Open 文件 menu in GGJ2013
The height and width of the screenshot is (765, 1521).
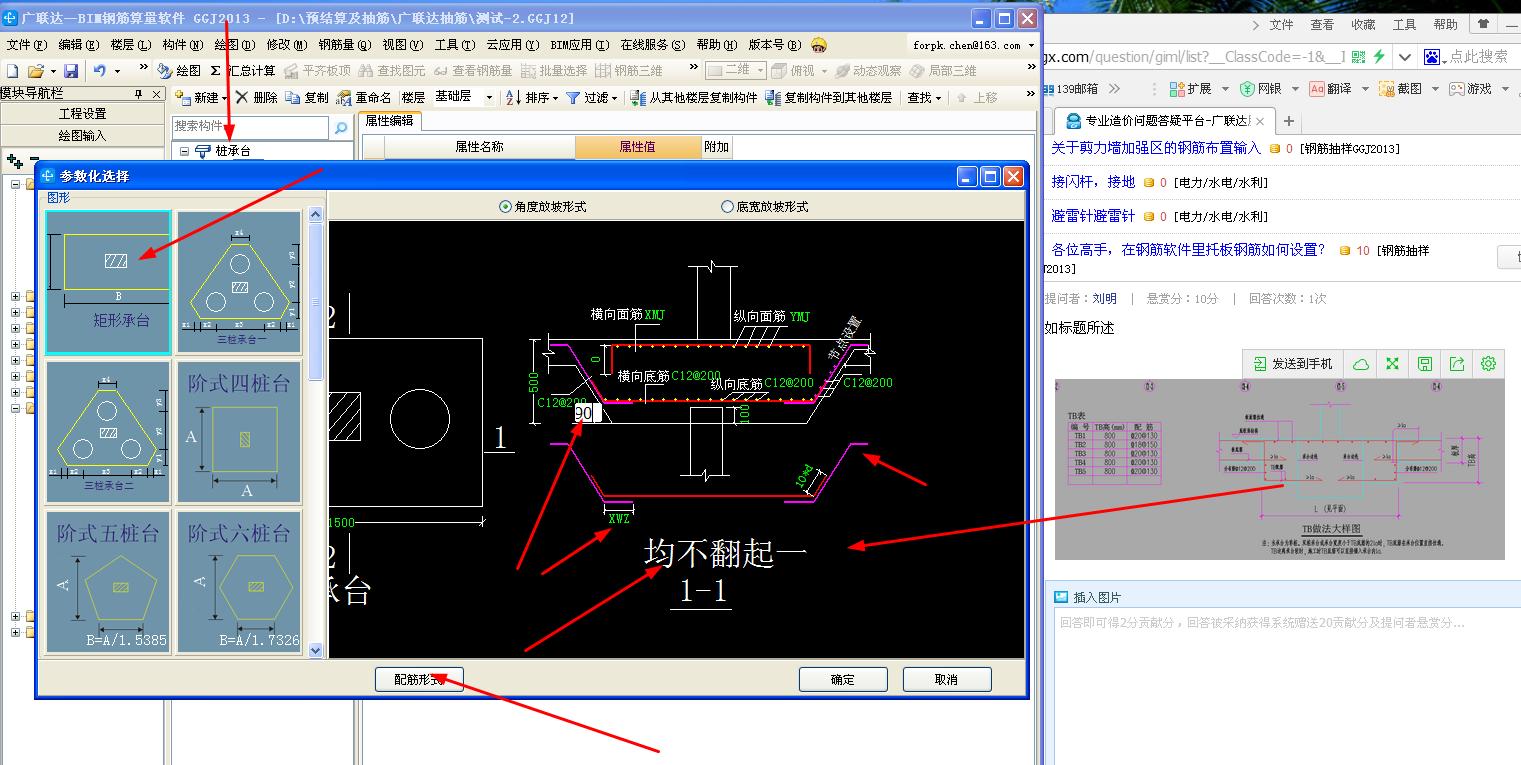pyautogui.click(x=26, y=45)
